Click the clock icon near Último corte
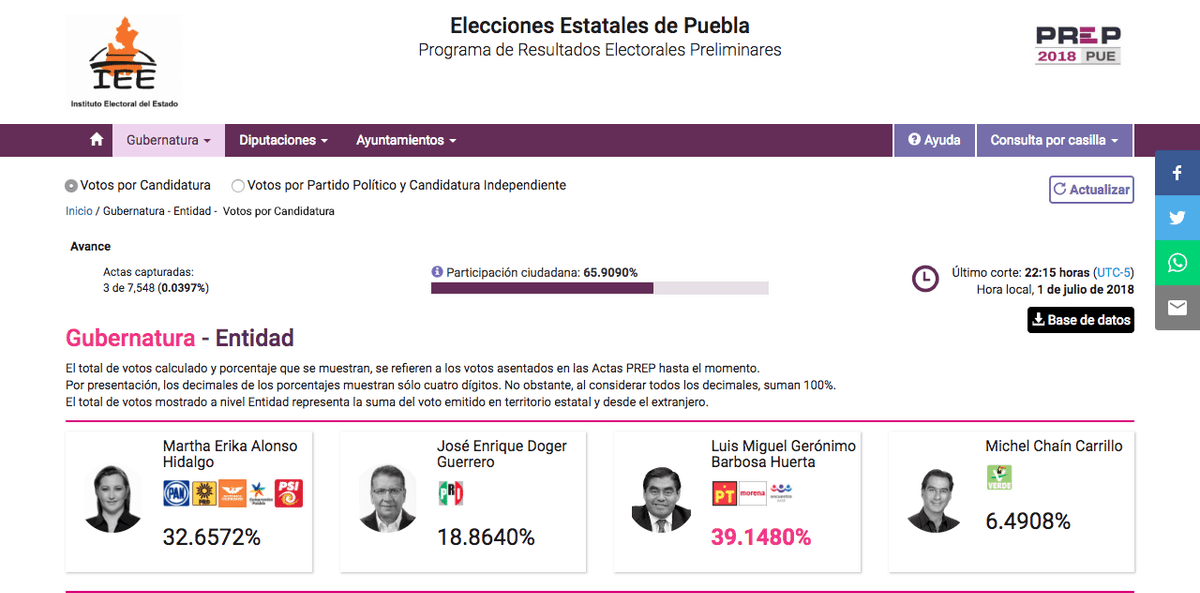The width and height of the screenshot is (1200, 593). tap(925, 279)
